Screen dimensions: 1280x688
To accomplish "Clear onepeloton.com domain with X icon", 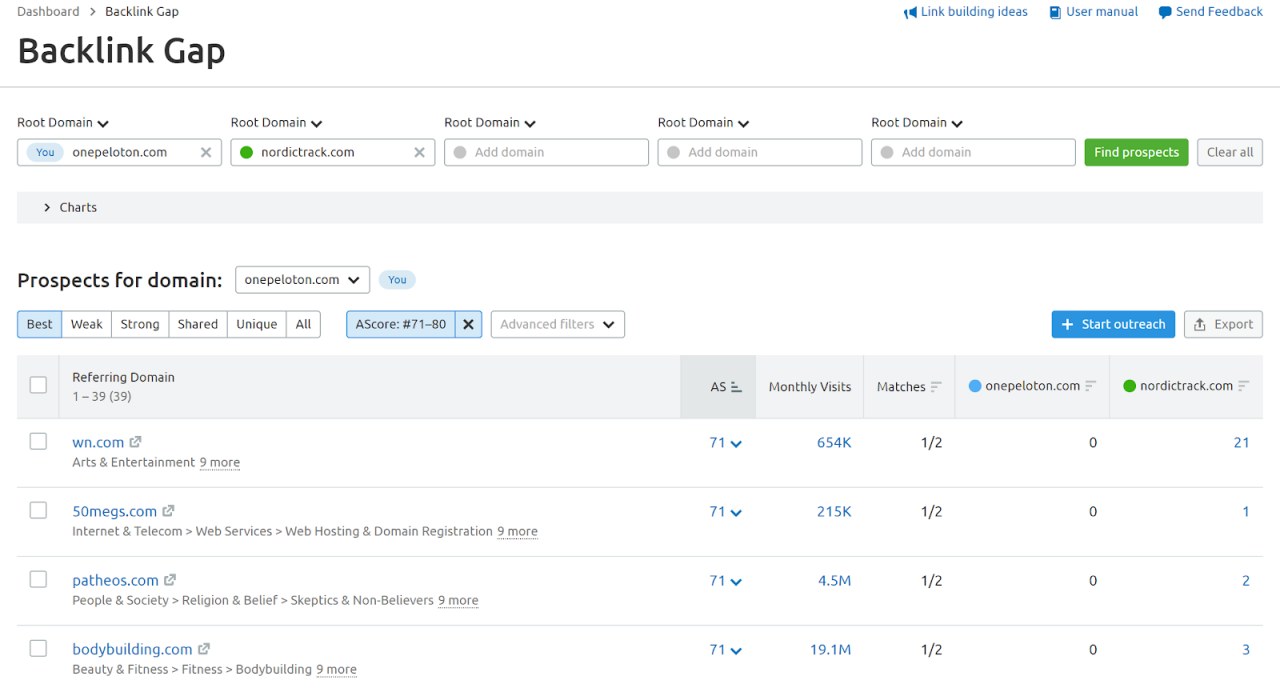I will click(x=206, y=152).
